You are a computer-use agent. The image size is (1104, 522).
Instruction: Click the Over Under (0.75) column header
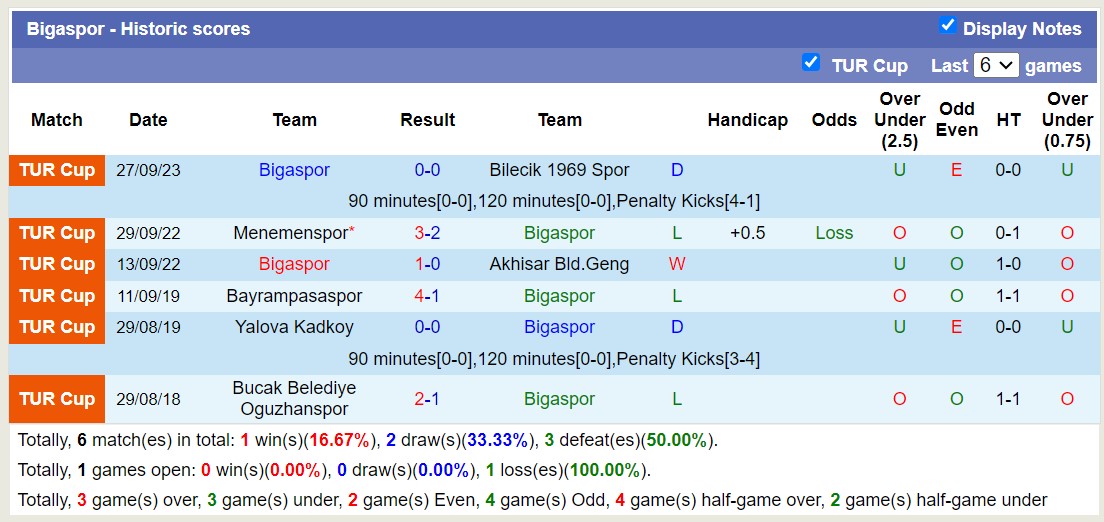tap(1067, 120)
